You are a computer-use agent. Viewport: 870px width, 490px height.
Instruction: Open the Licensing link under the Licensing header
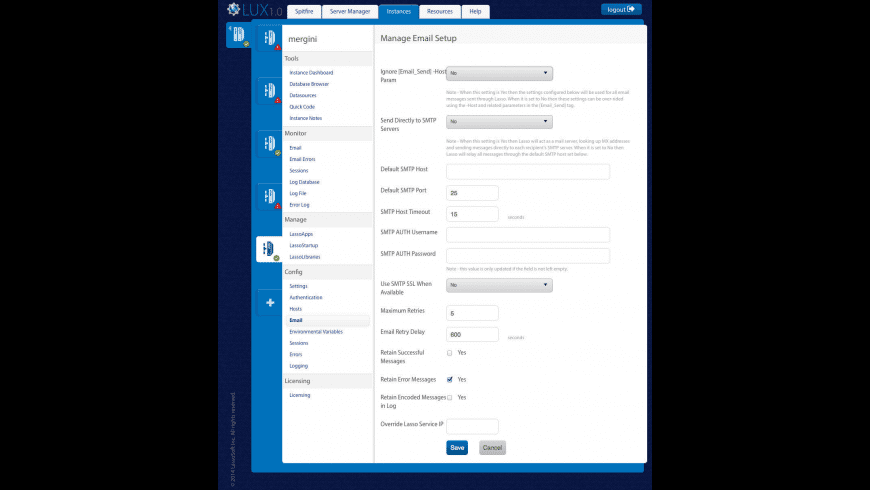tap(300, 396)
